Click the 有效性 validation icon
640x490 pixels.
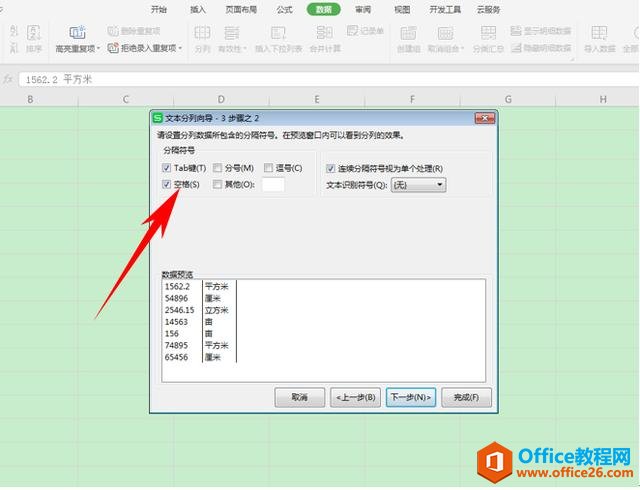coord(232,33)
